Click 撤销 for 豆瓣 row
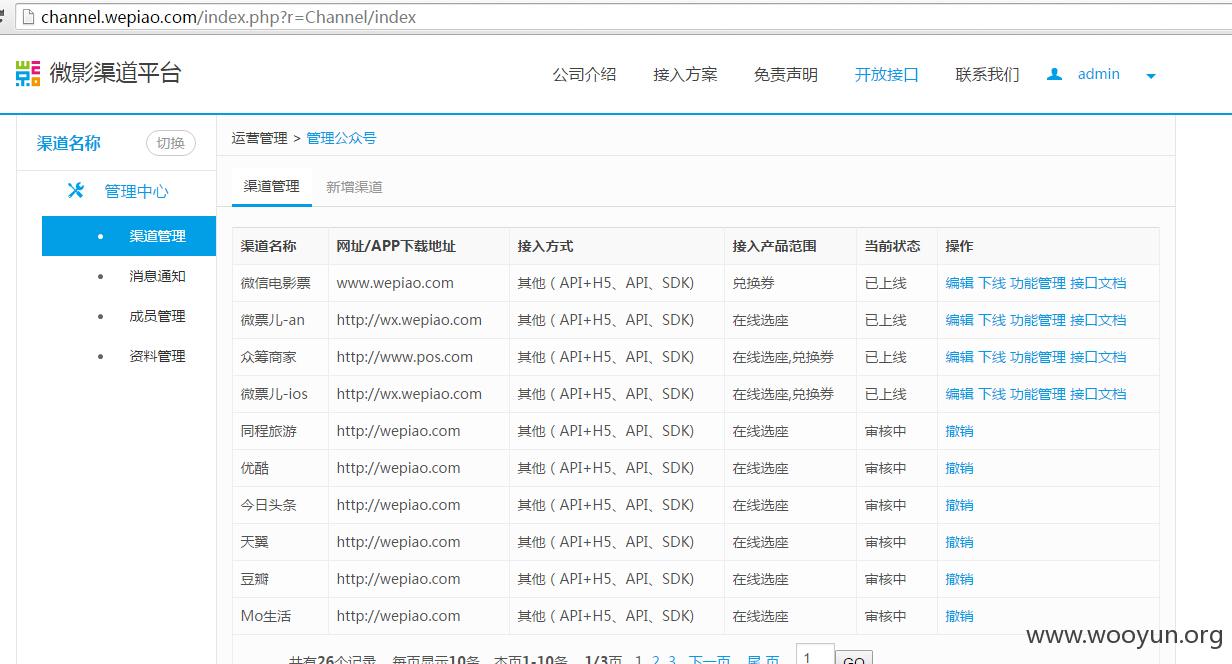 pyautogui.click(x=960, y=579)
